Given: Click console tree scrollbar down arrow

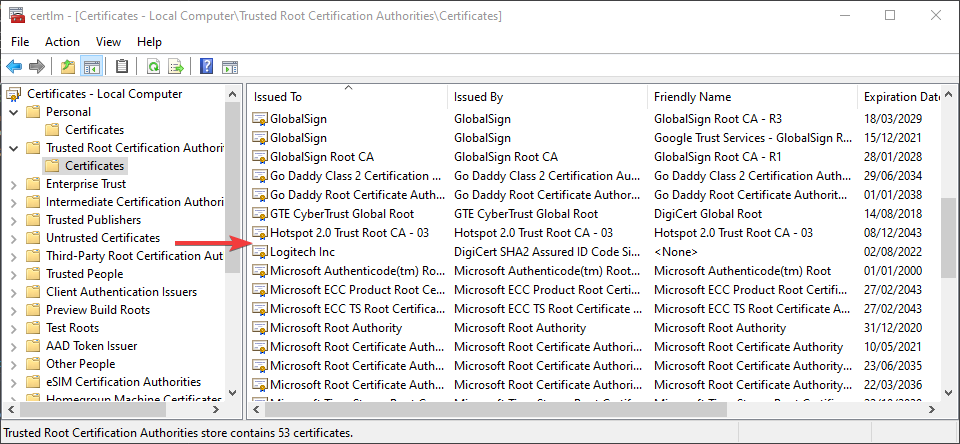Looking at the screenshot, I should click(x=232, y=392).
